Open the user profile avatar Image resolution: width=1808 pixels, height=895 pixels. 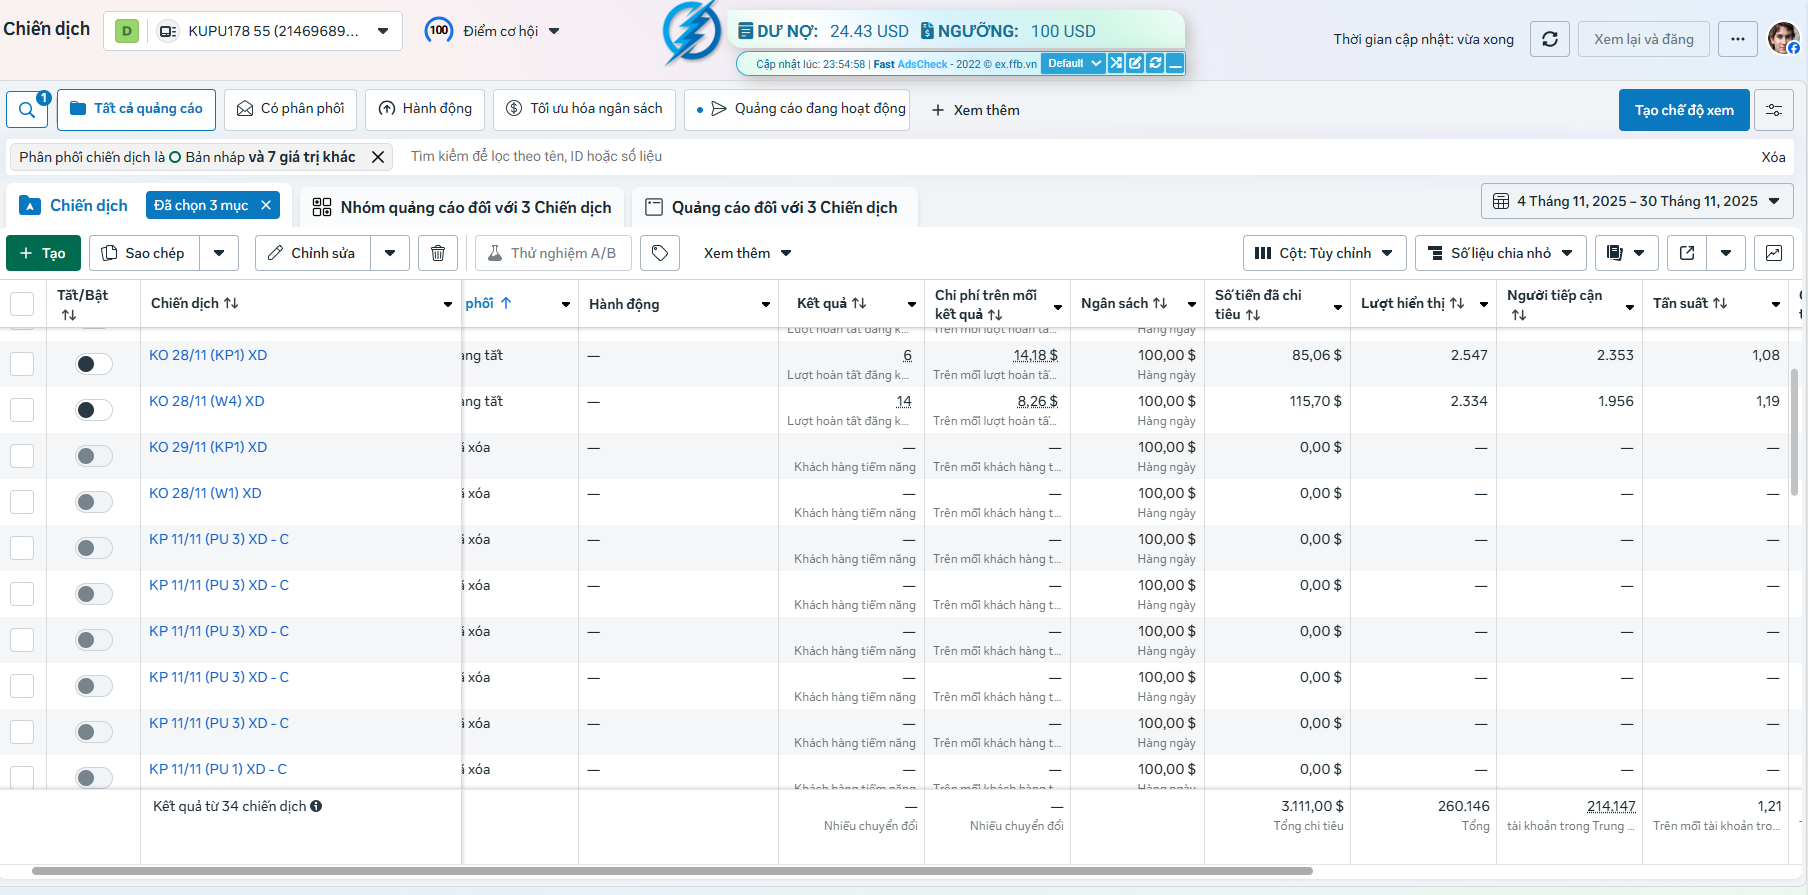[1783, 38]
